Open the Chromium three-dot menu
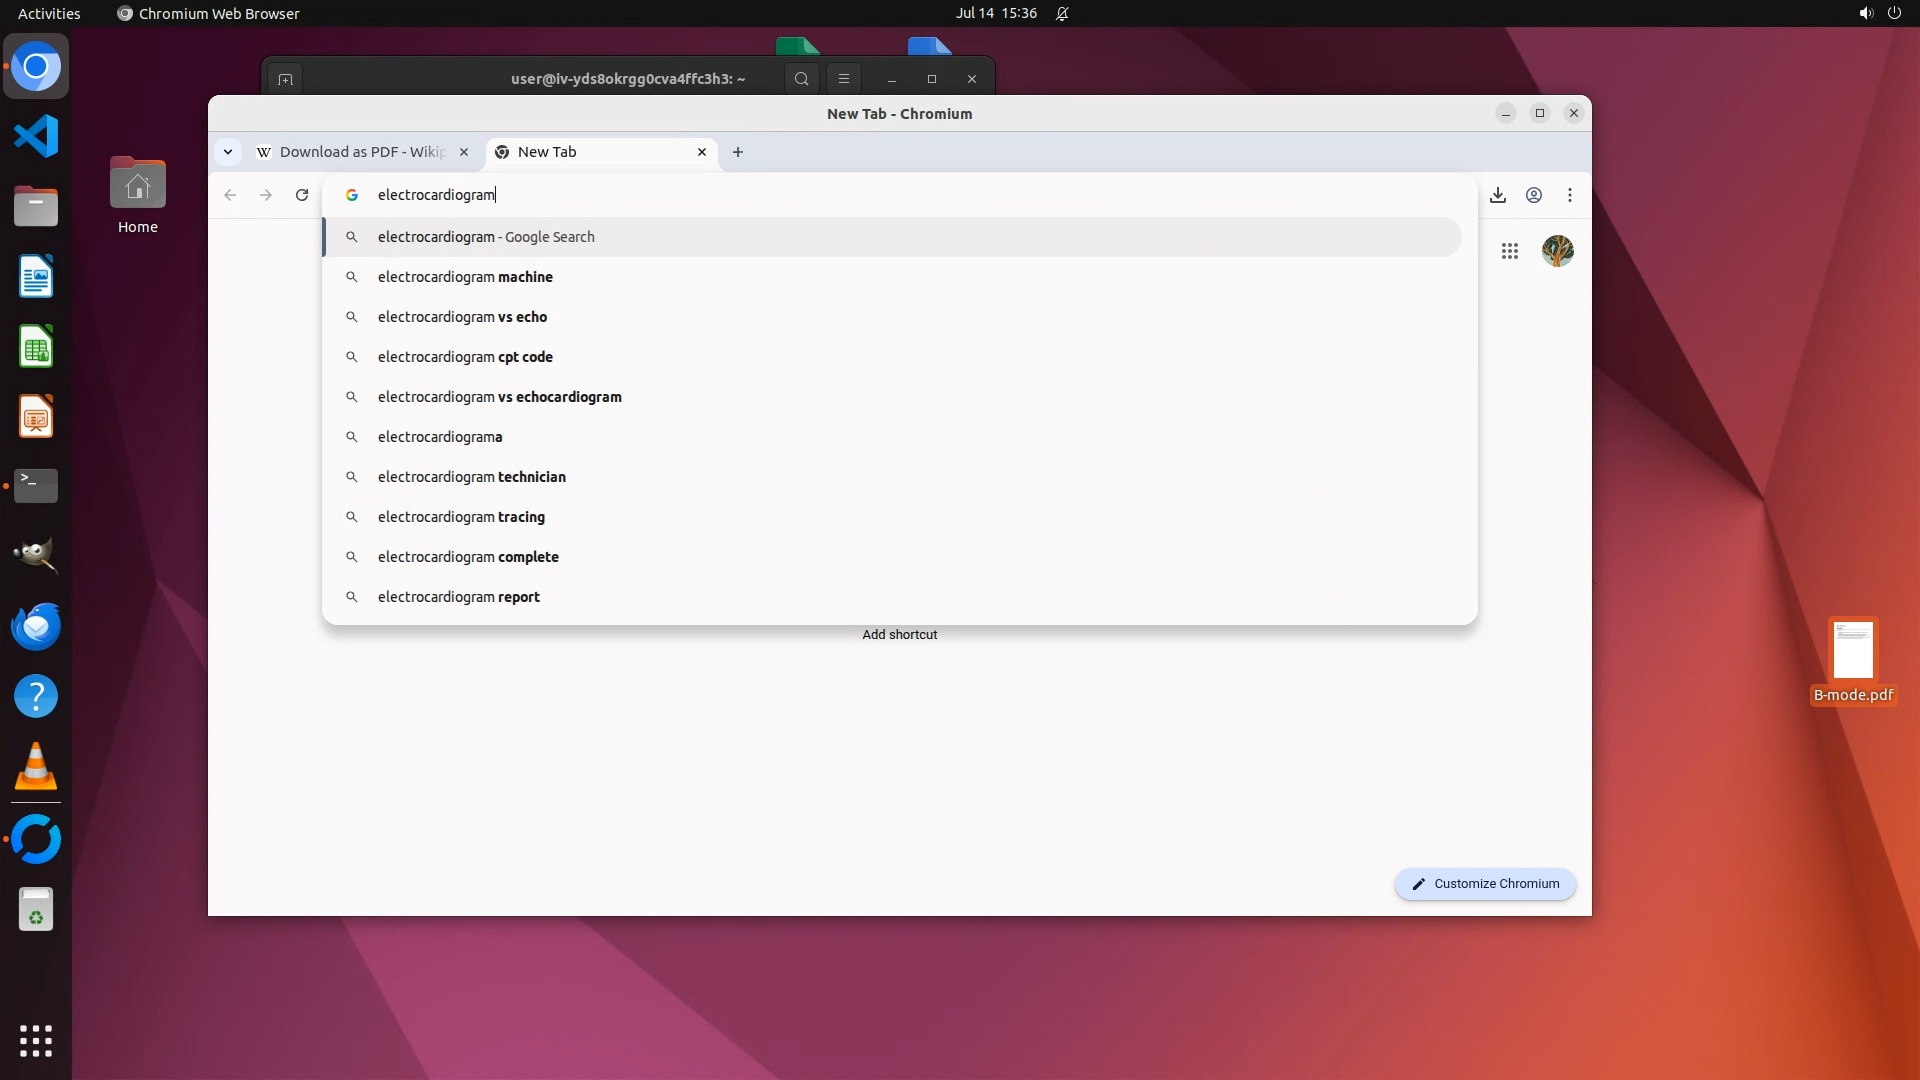 click(1569, 195)
